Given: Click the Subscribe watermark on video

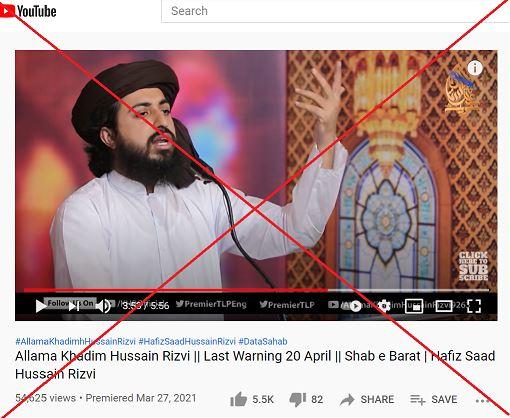Looking at the screenshot, I should point(473,266).
